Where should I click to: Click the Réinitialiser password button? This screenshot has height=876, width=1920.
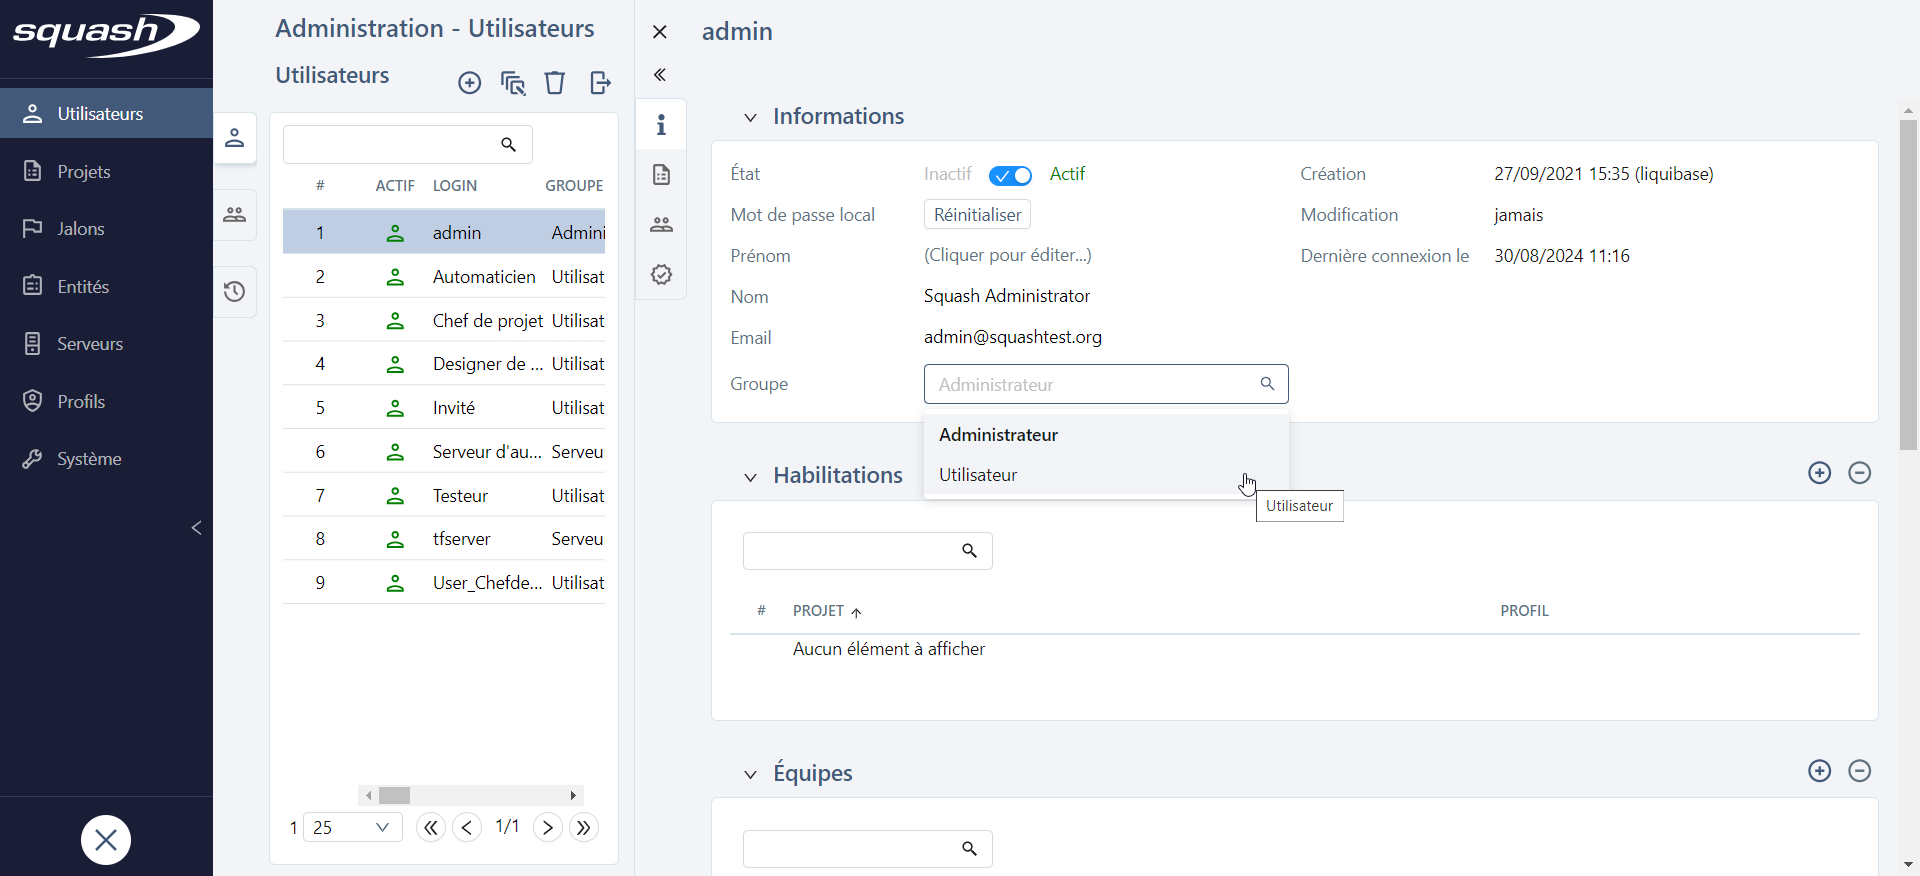(x=977, y=215)
